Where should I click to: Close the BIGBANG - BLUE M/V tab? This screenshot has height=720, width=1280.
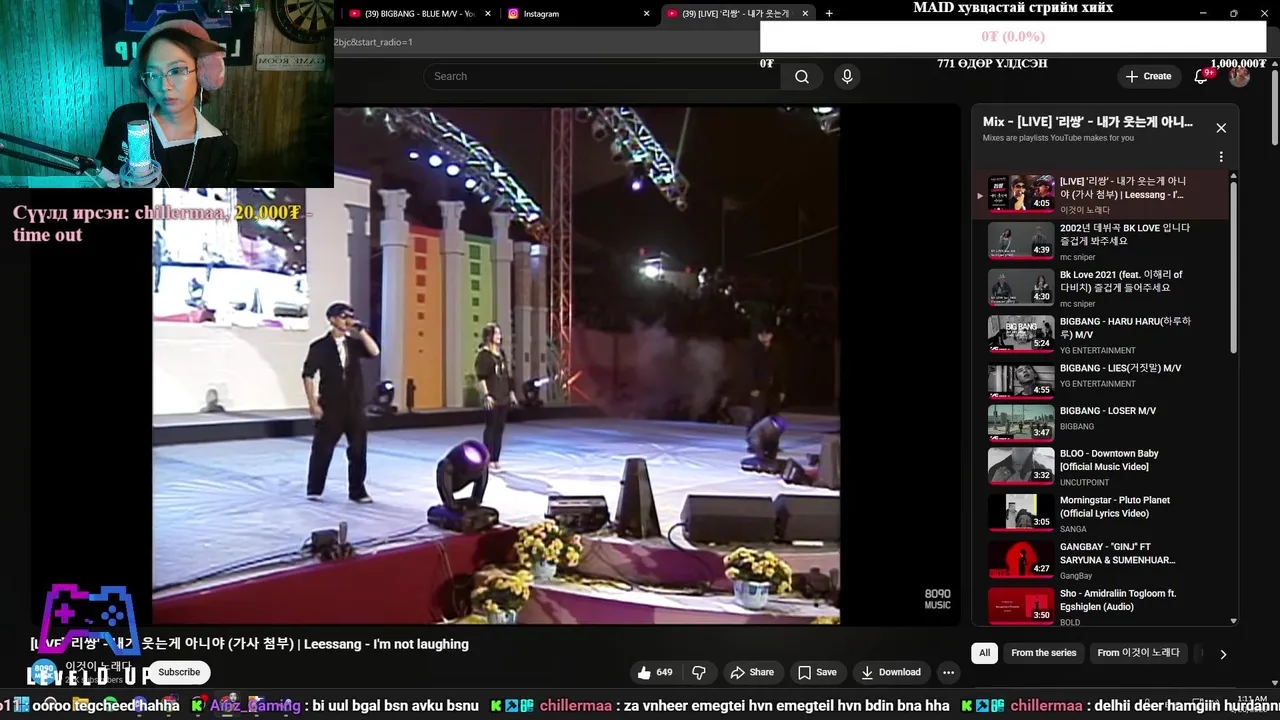point(488,14)
